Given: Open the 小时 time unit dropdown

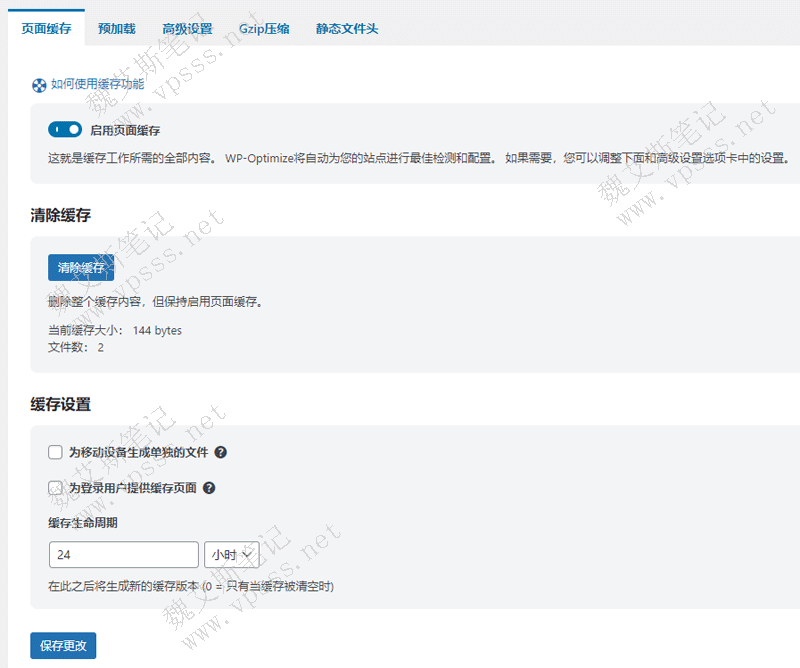Looking at the screenshot, I should coord(231,555).
